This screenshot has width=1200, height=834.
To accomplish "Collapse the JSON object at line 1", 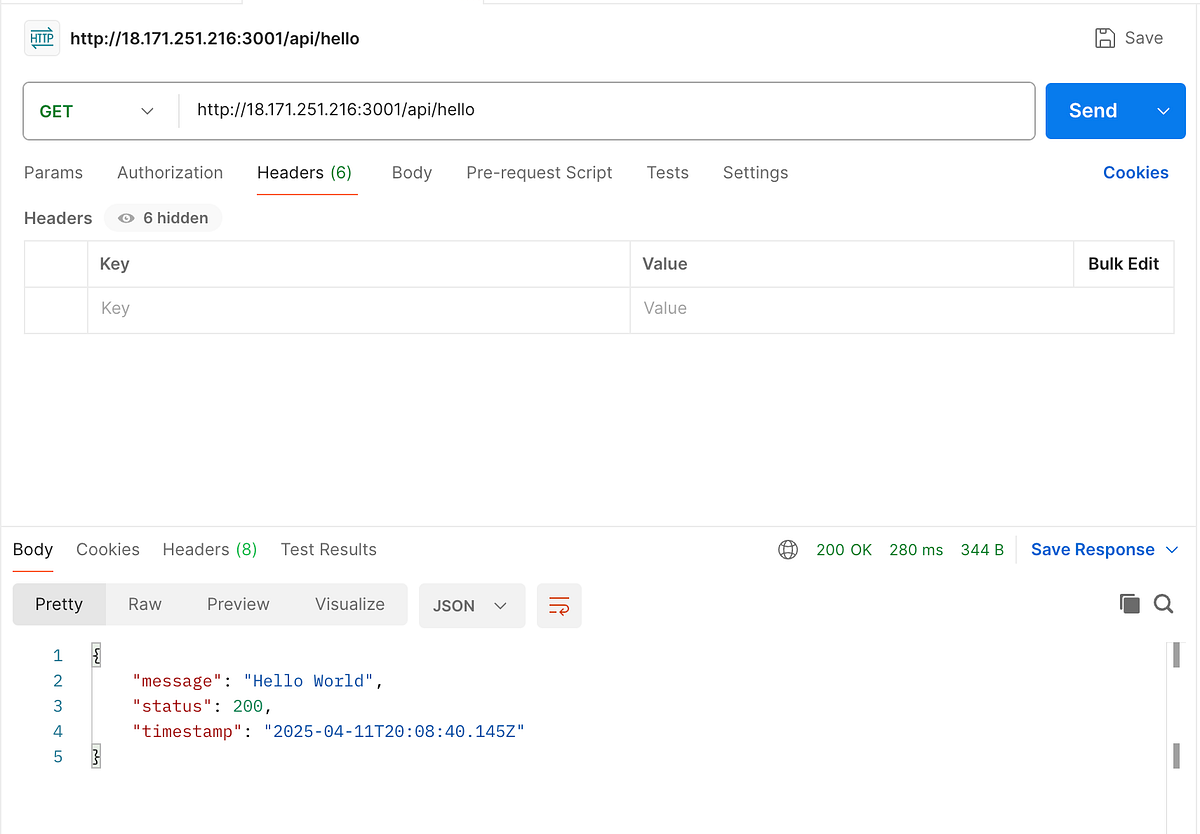I will point(95,655).
